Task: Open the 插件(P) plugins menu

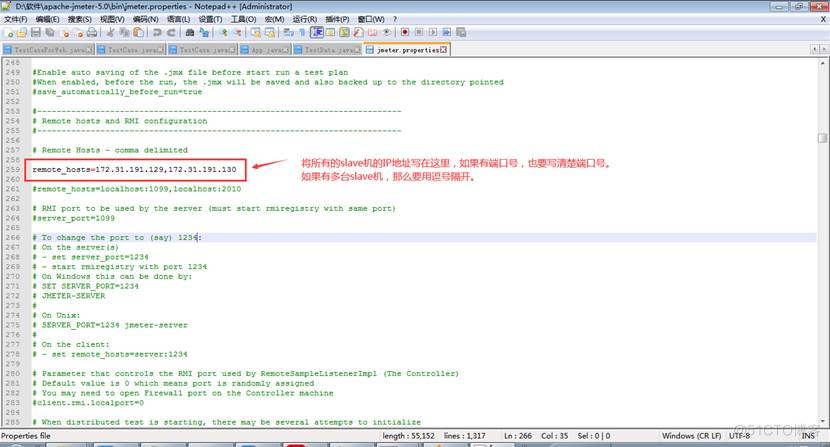Action: pos(339,19)
